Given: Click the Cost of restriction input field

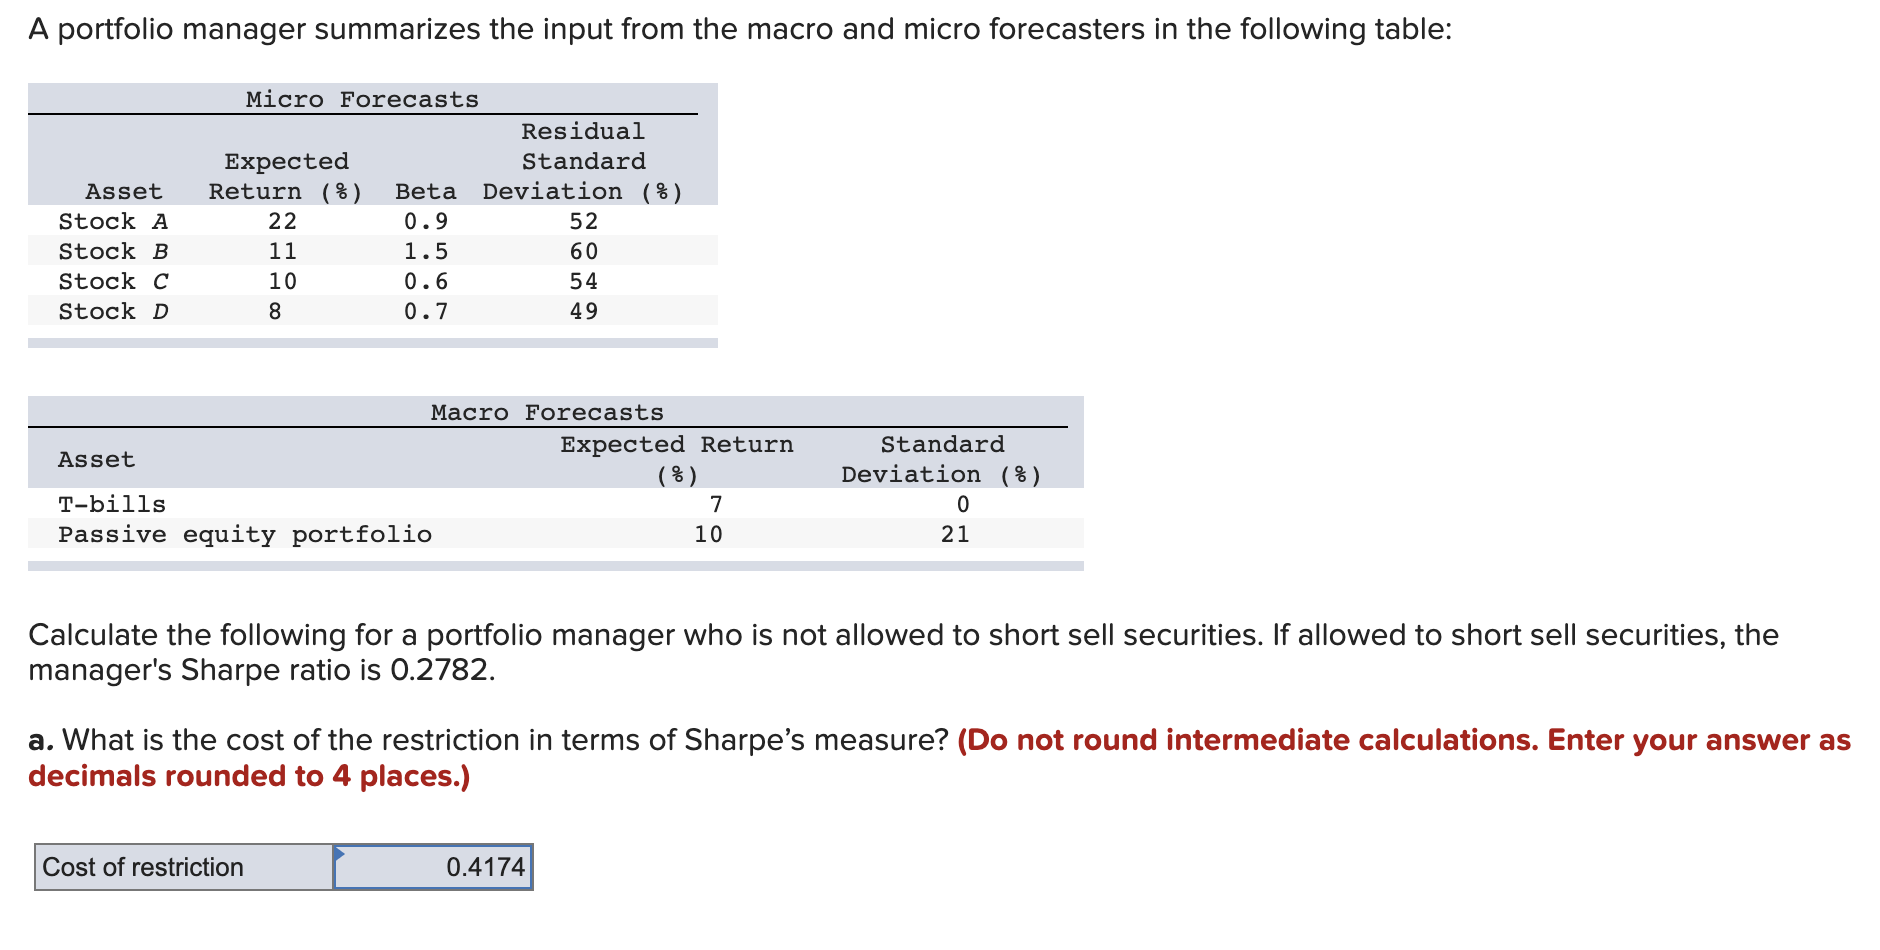Looking at the screenshot, I should pyautogui.click(x=432, y=868).
